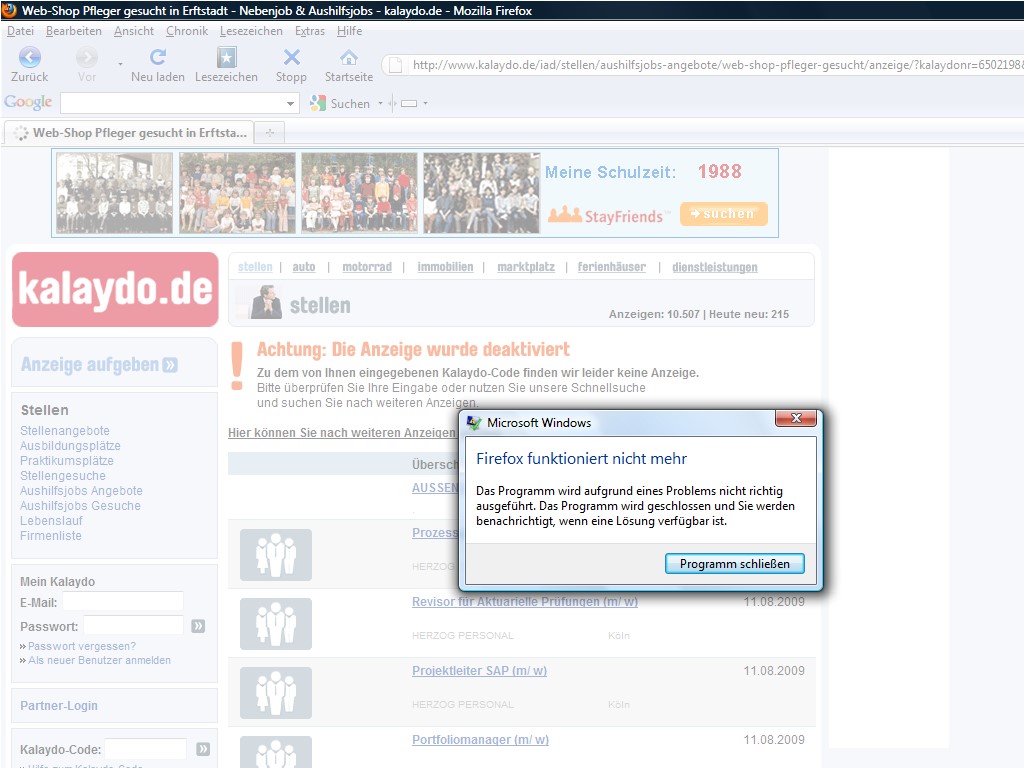Open the auto category link
The image size is (1024, 768).
coord(304,266)
